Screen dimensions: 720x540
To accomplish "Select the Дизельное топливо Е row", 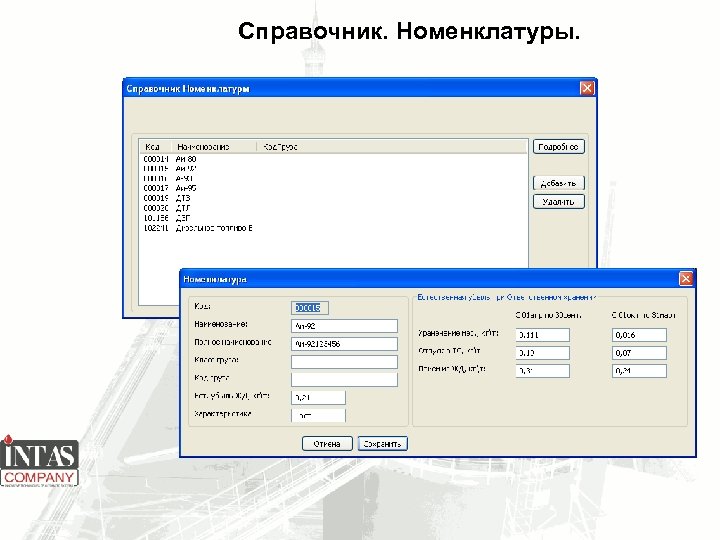I will point(197,228).
